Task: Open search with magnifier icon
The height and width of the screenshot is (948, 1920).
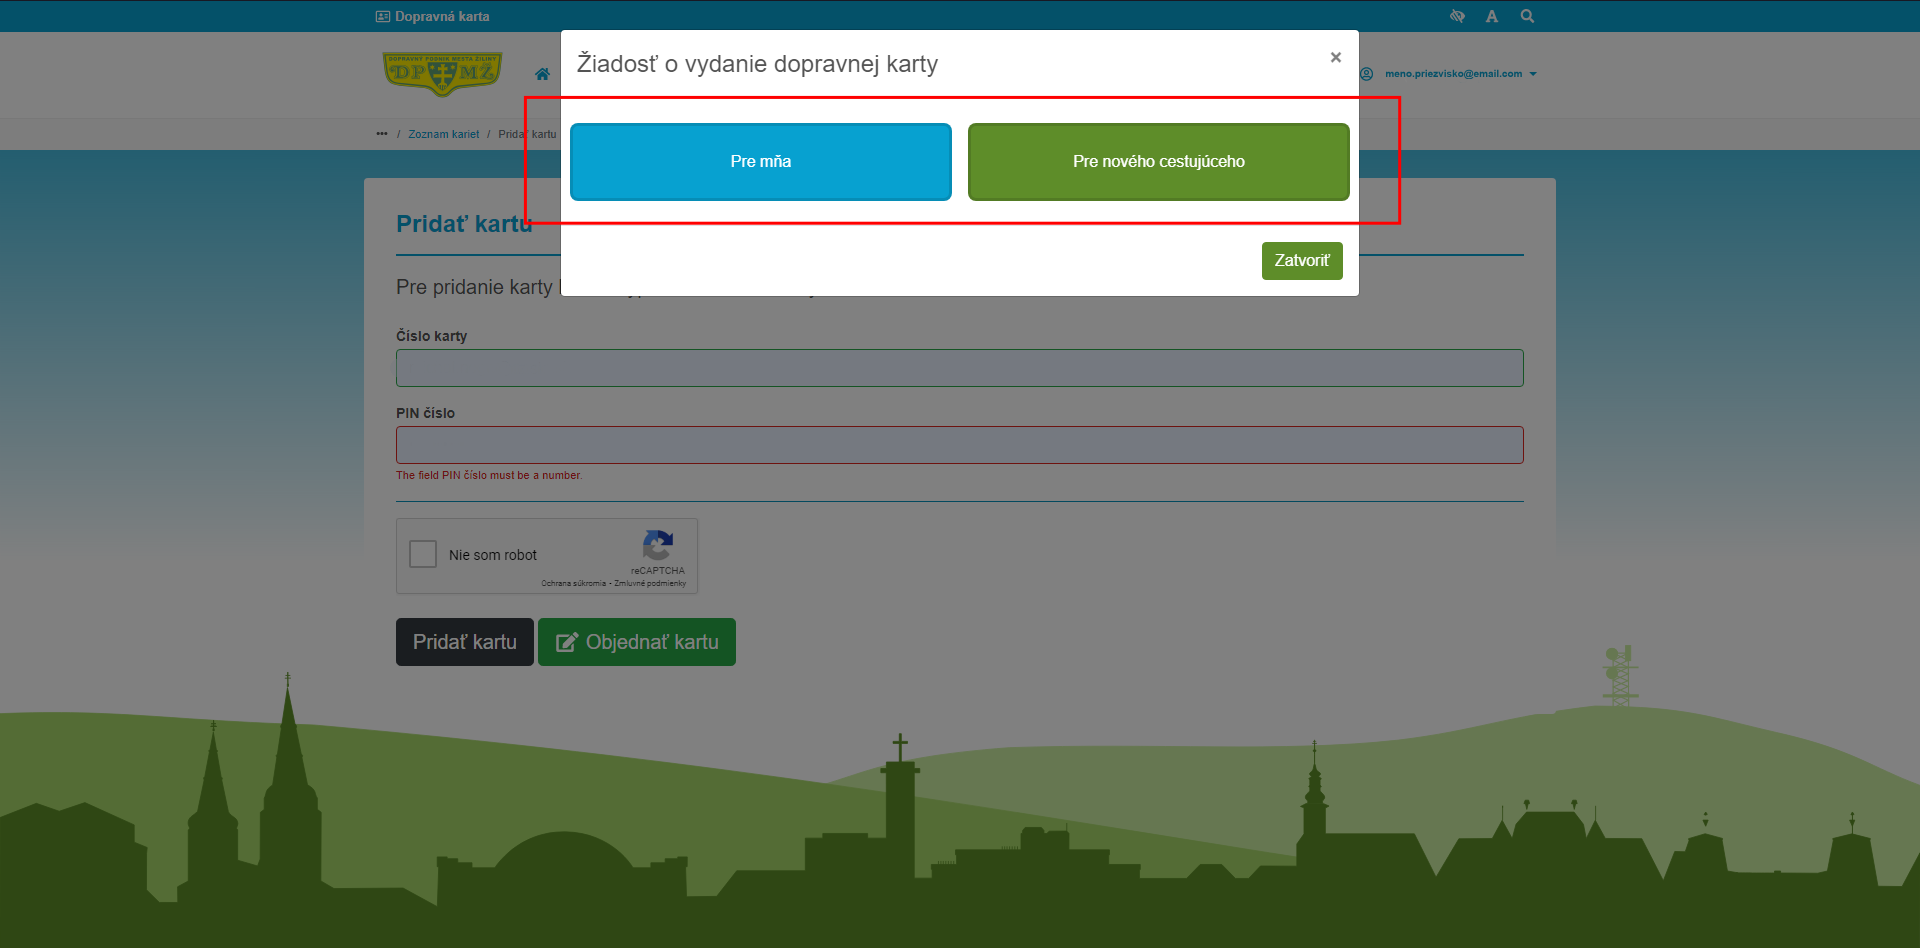Action: point(1527,16)
